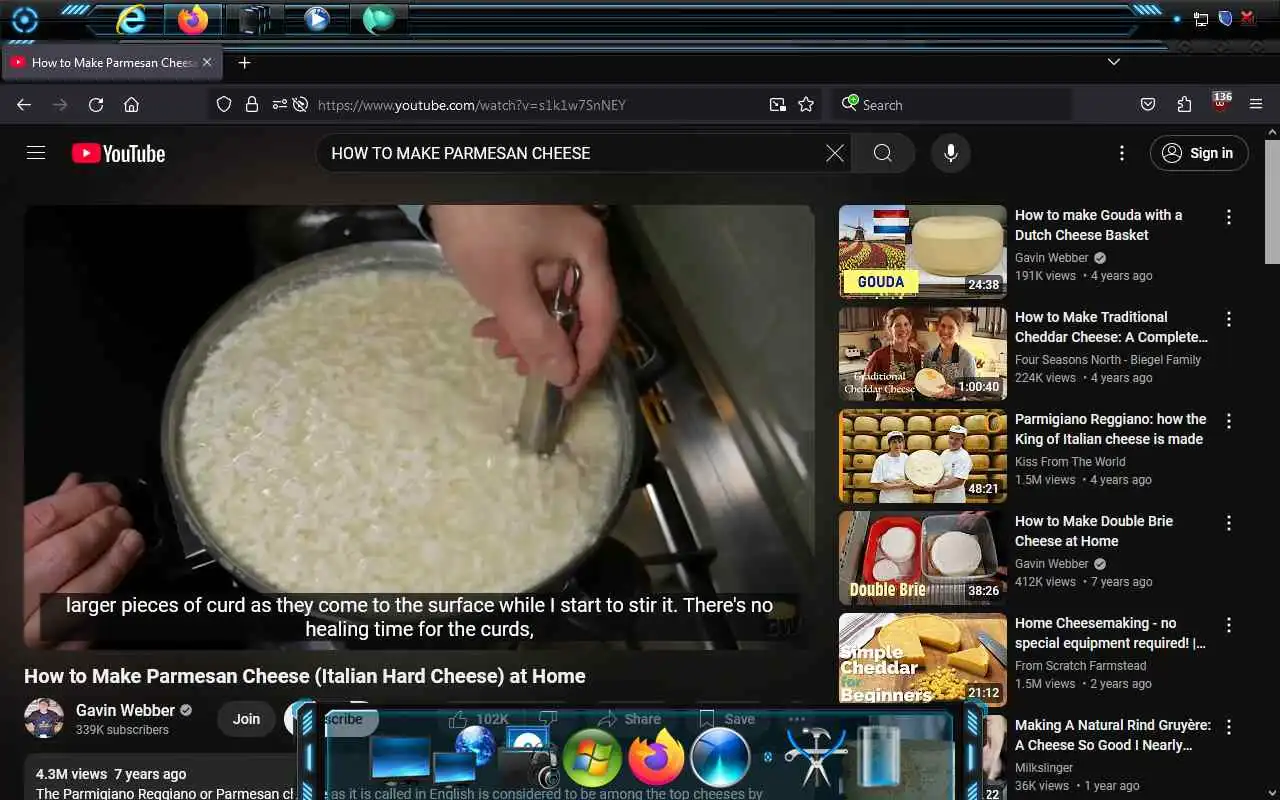The image size is (1280, 800).
Task: Go back to the previous page
Action: tap(24, 105)
